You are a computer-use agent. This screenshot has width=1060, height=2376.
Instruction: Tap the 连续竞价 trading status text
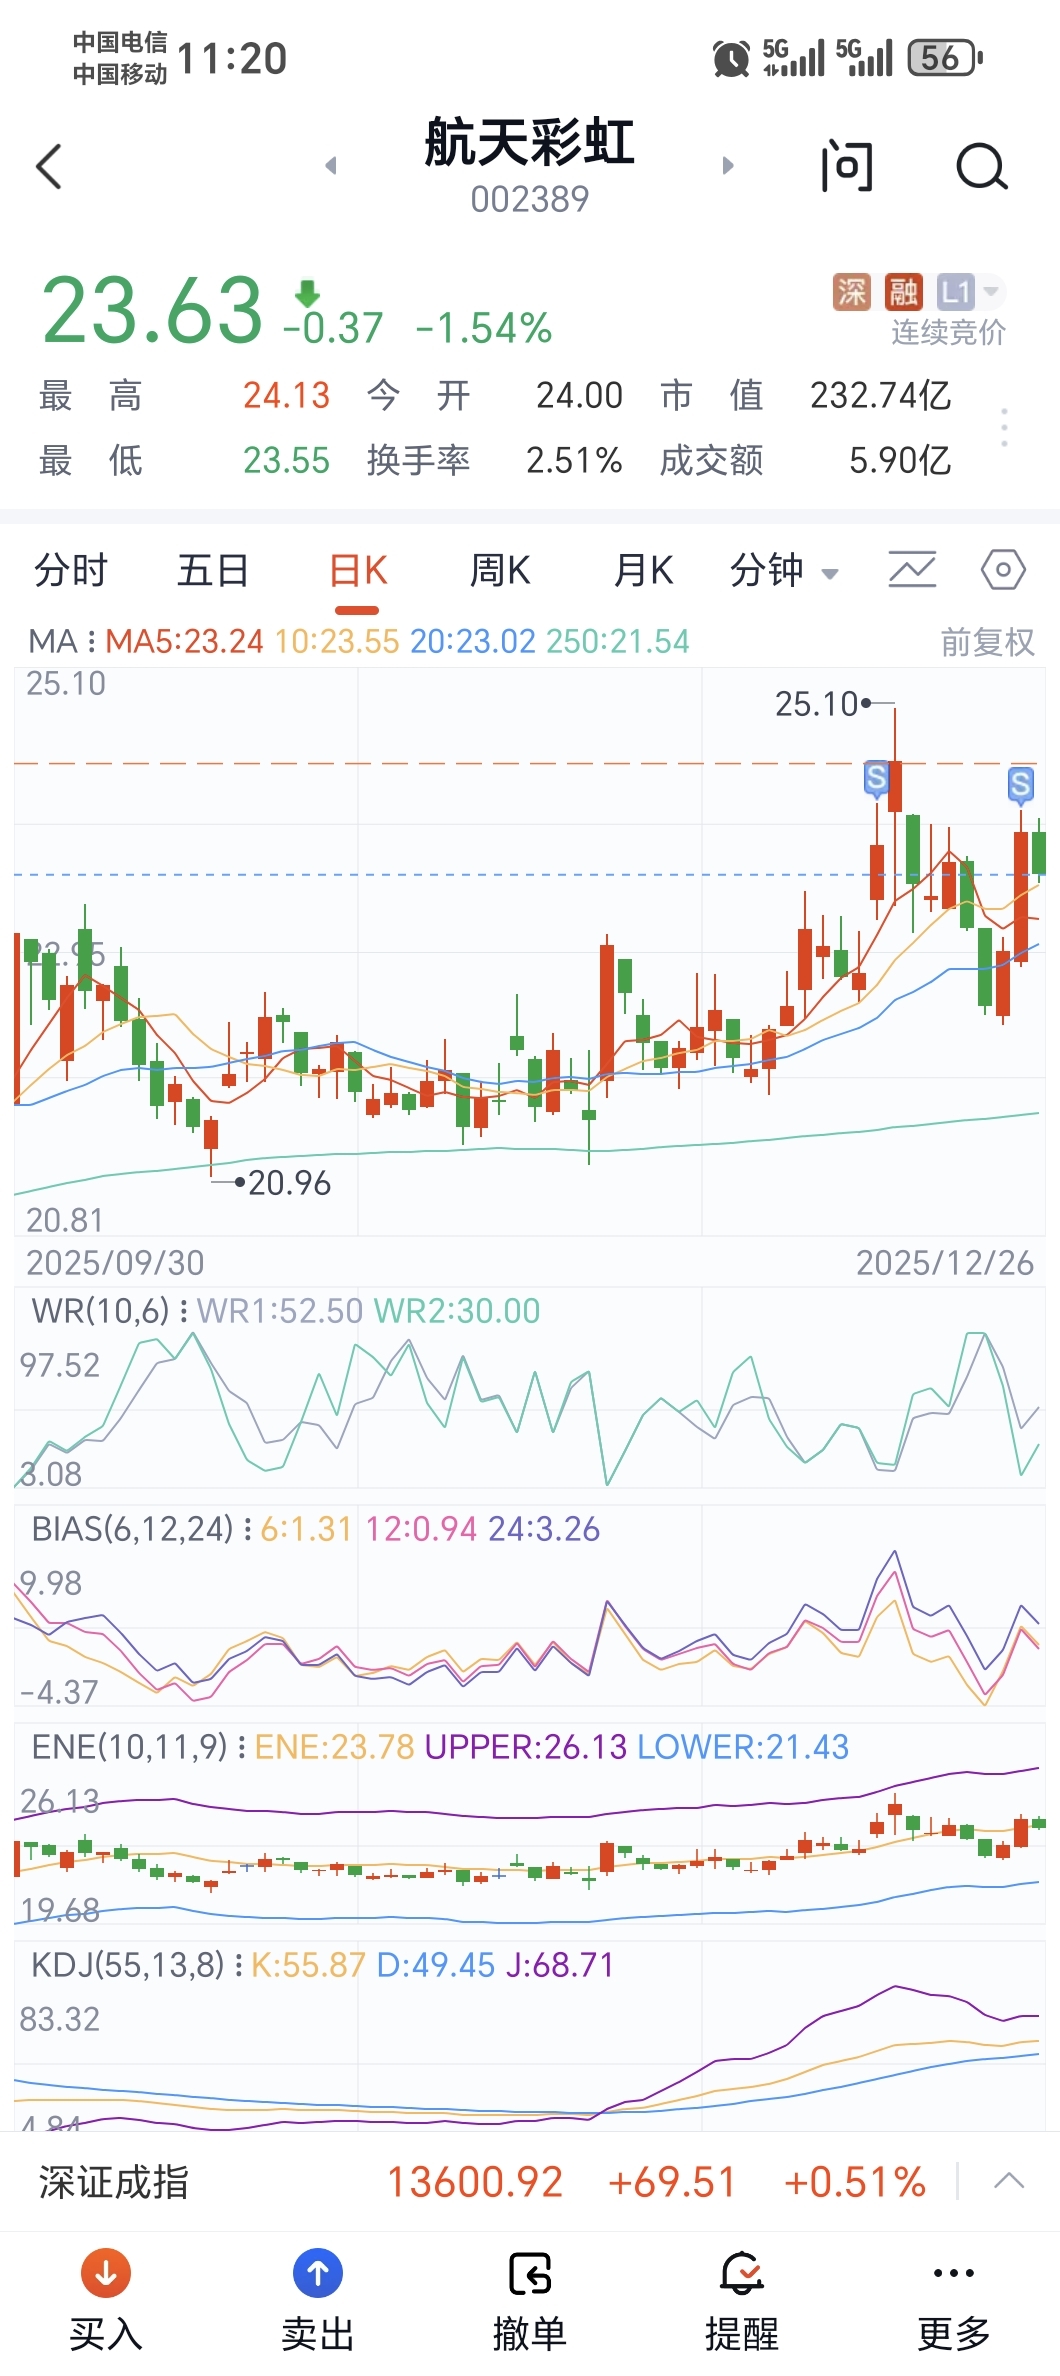948,332
